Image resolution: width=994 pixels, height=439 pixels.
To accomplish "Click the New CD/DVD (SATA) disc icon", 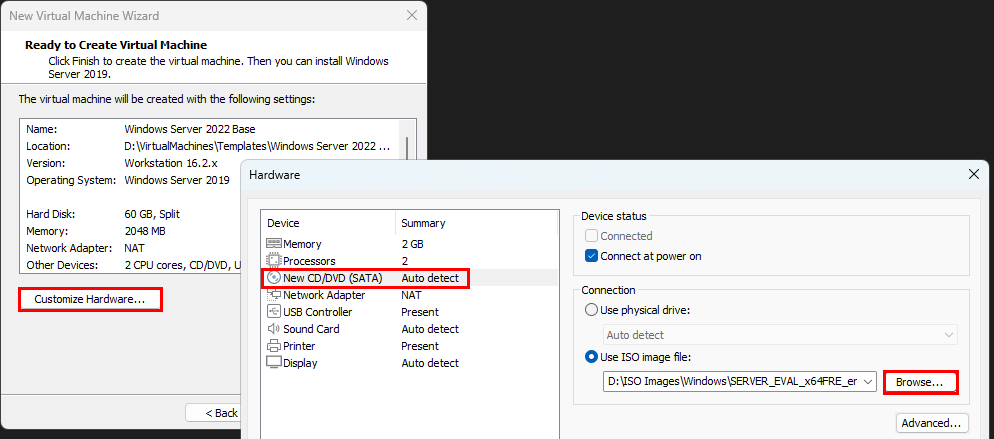I will (274, 278).
